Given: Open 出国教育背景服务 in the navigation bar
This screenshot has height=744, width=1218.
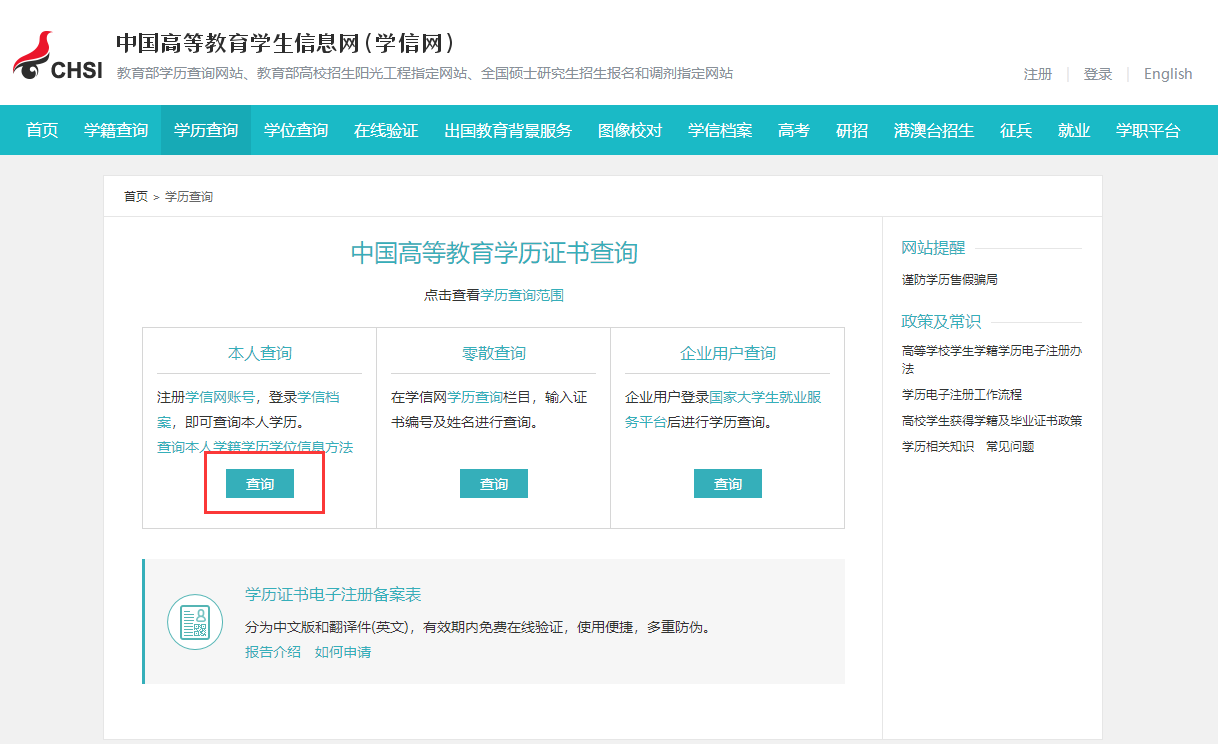Looking at the screenshot, I should [x=508, y=130].
